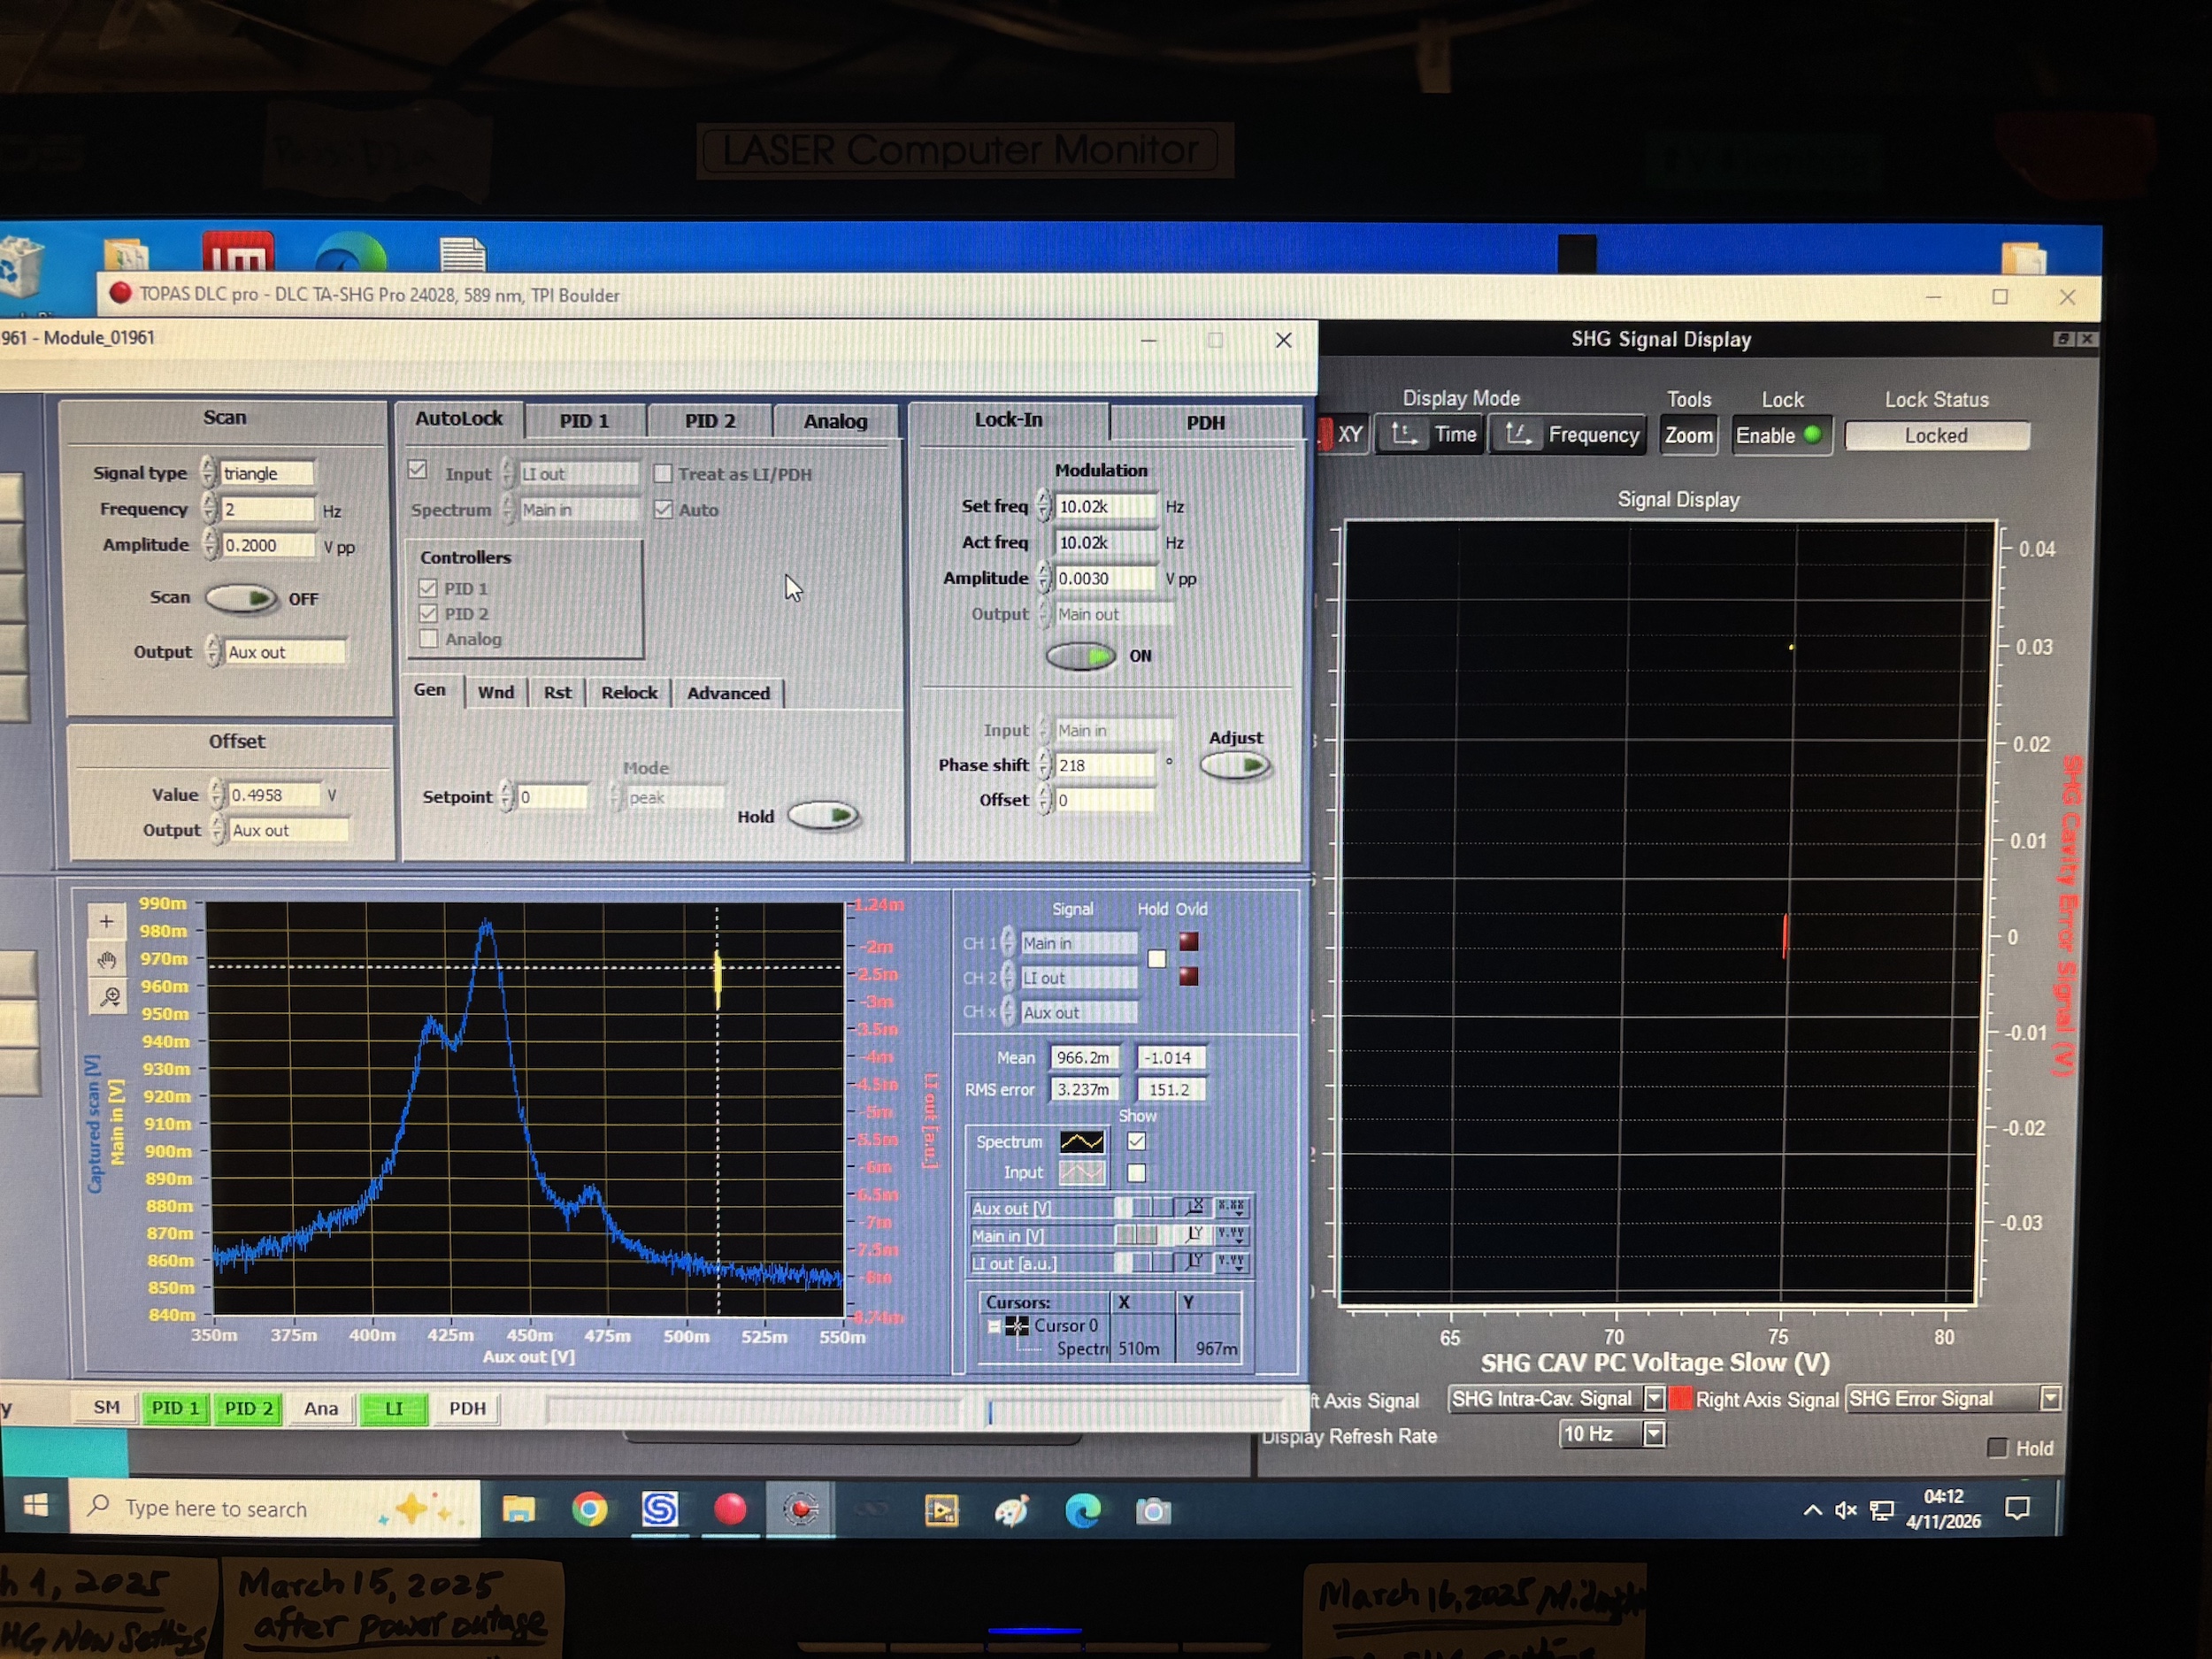Click the LI out axis autoscale Y icon
2212x1659 pixels.
click(1194, 1263)
